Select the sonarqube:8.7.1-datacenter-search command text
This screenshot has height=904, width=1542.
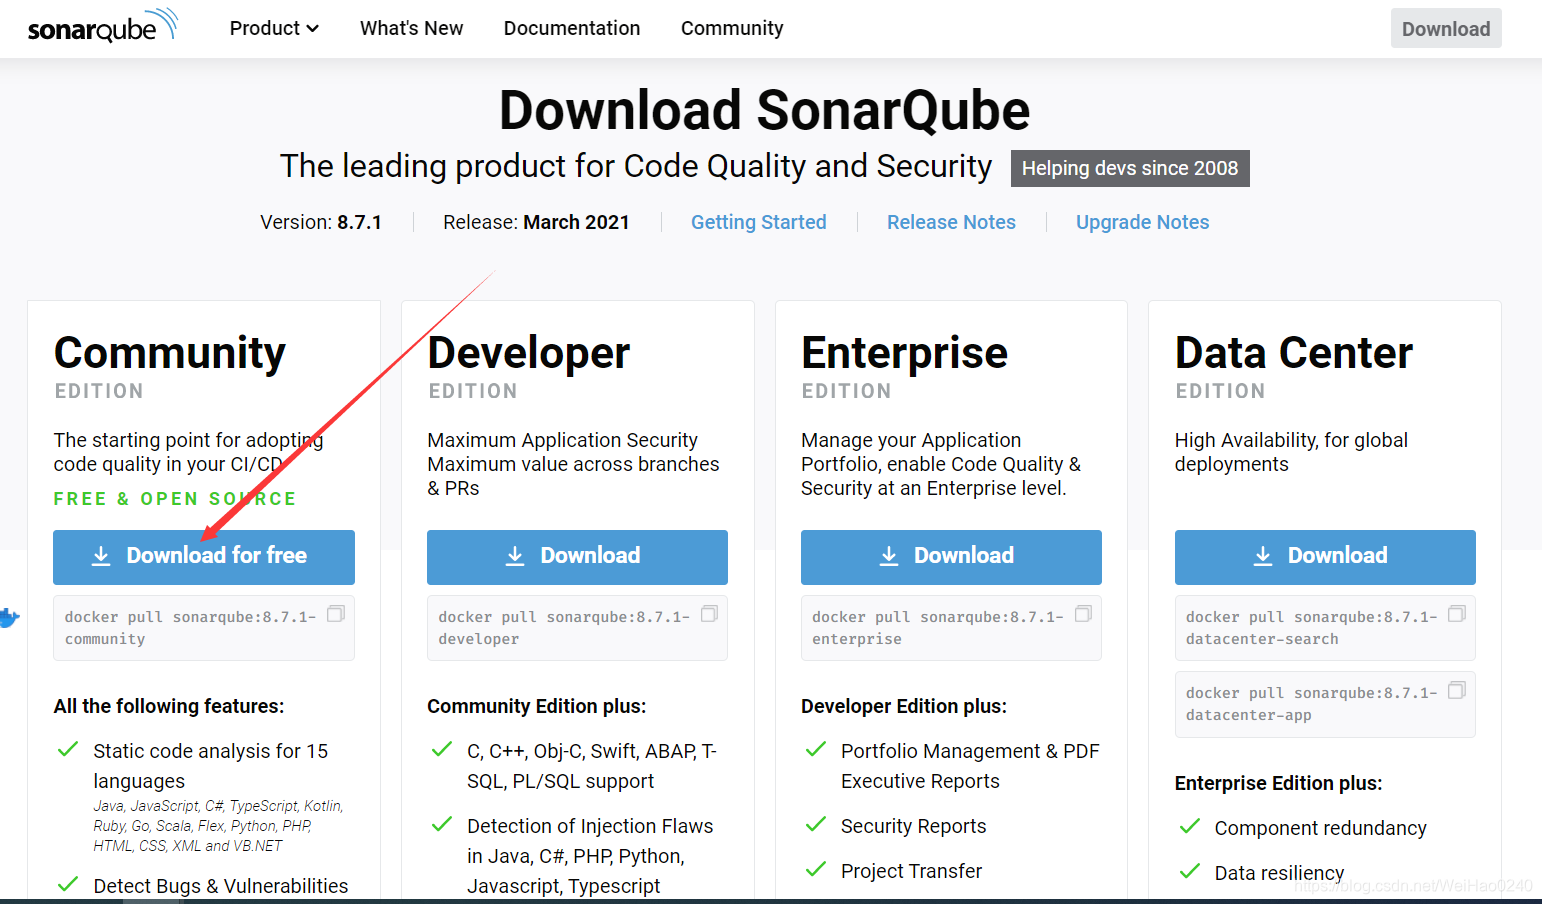(x=1312, y=628)
